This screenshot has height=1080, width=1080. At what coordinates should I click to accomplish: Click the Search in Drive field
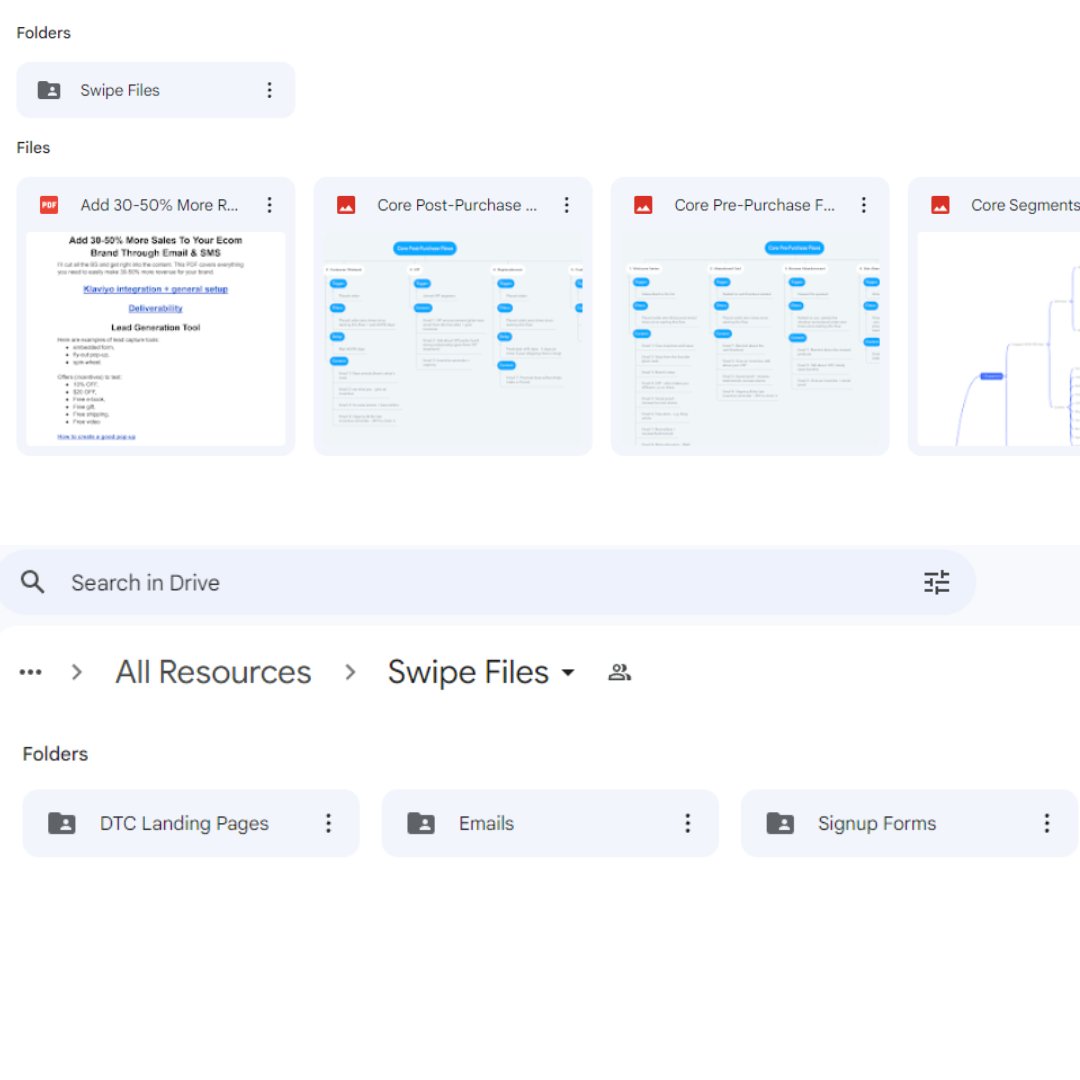[x=488, y=583]
